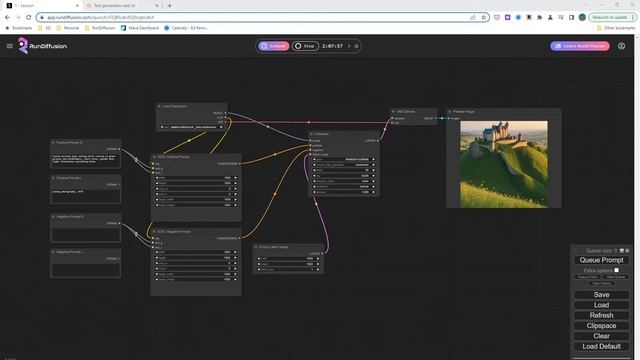Collapse the Empty Latent Image node dot

(256, 247)
